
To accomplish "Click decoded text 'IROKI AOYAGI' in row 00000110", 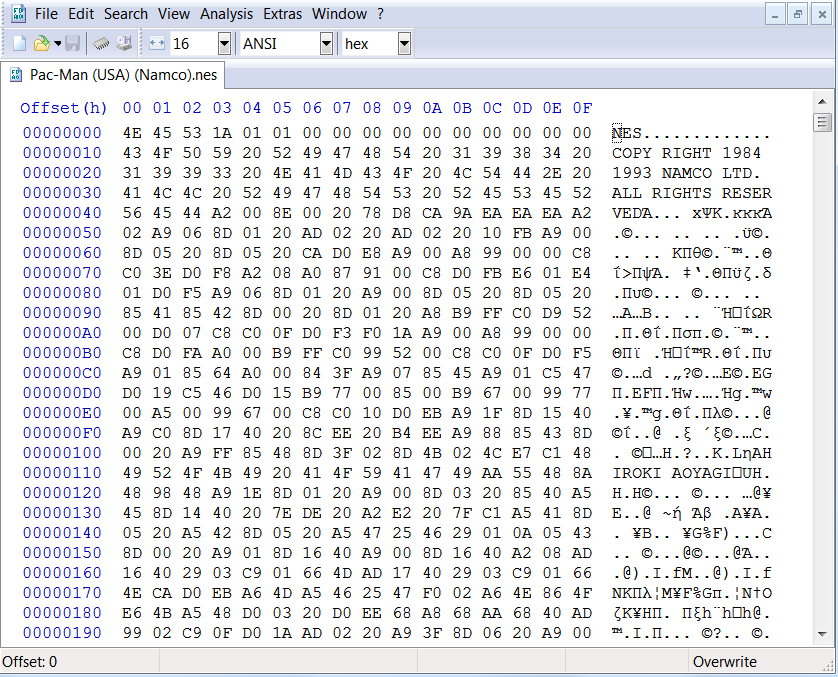I will [x=672, y=473].
